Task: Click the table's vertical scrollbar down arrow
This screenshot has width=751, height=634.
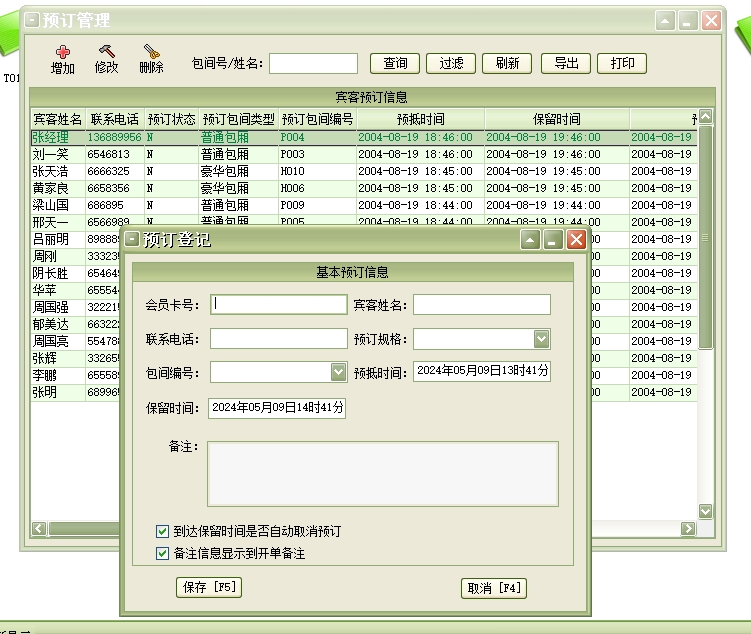Action: click(706, 511)
